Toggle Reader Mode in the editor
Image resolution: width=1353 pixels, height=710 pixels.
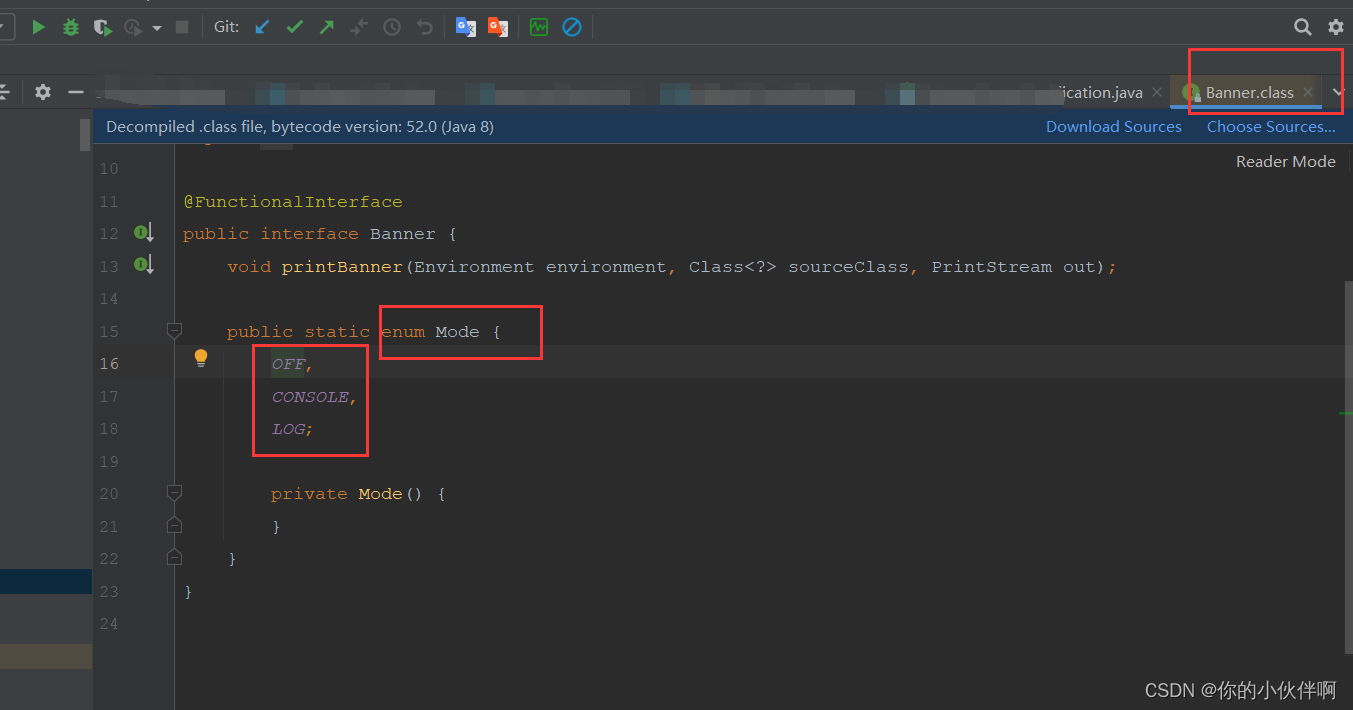pos(1285,161)
